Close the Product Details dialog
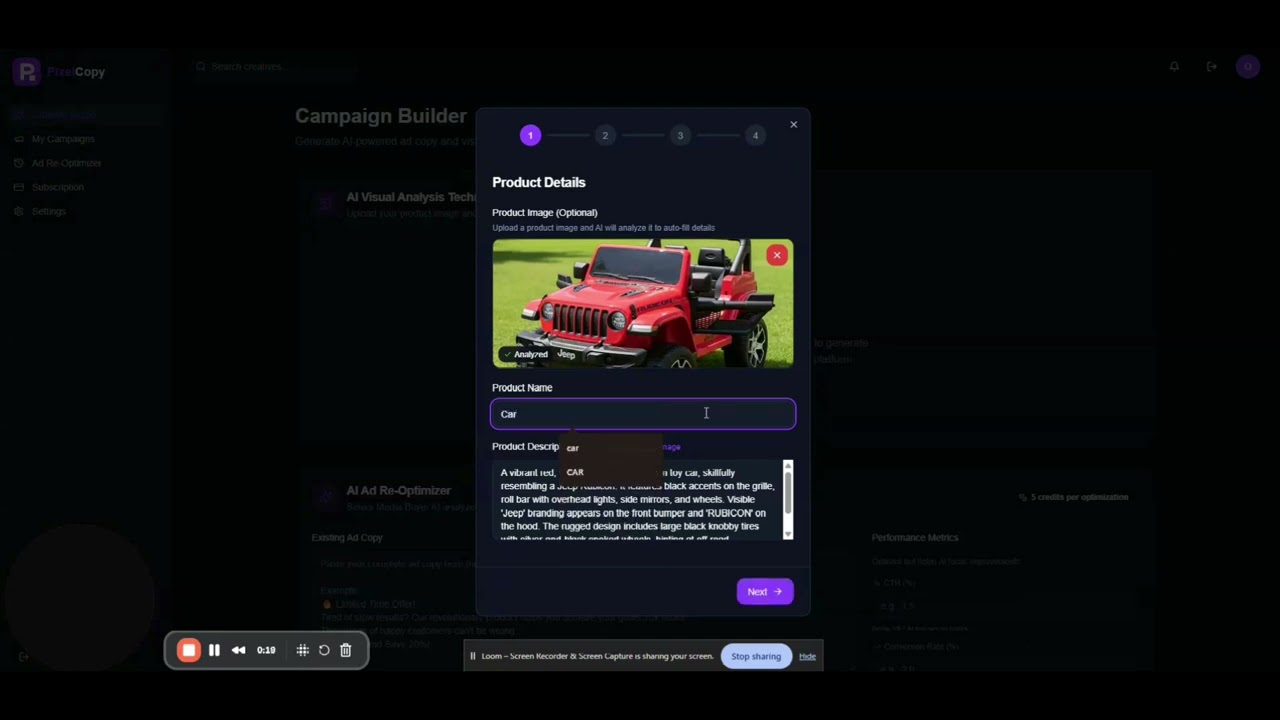The height and width of the screenshot is (720, 1280). click(794, 125)
